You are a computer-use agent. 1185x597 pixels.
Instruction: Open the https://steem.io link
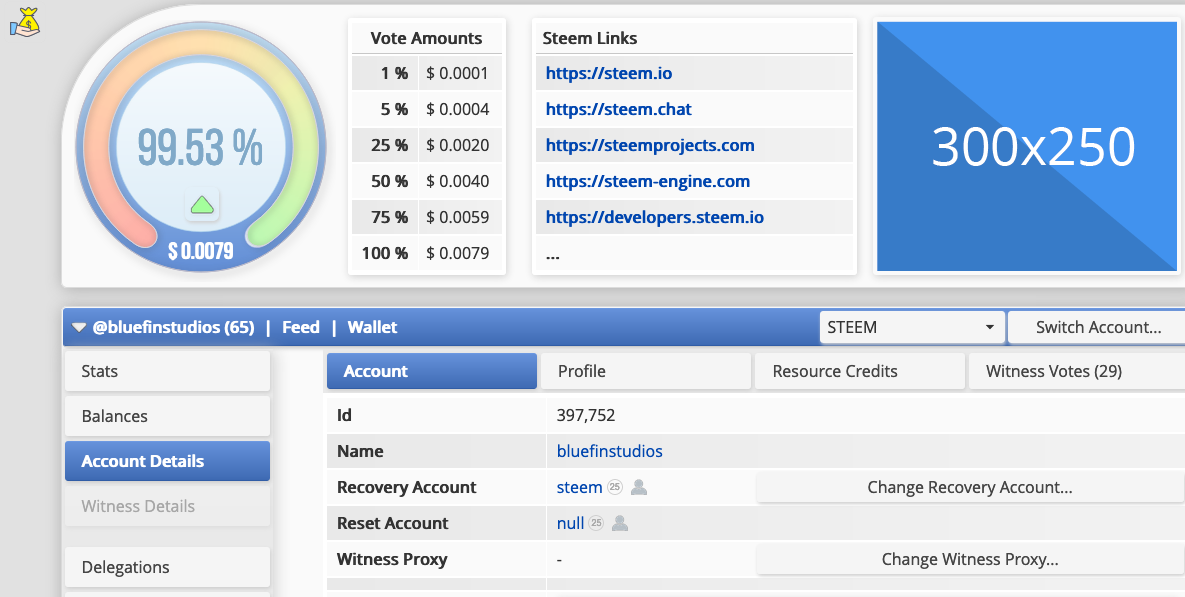tap(608, 73)
